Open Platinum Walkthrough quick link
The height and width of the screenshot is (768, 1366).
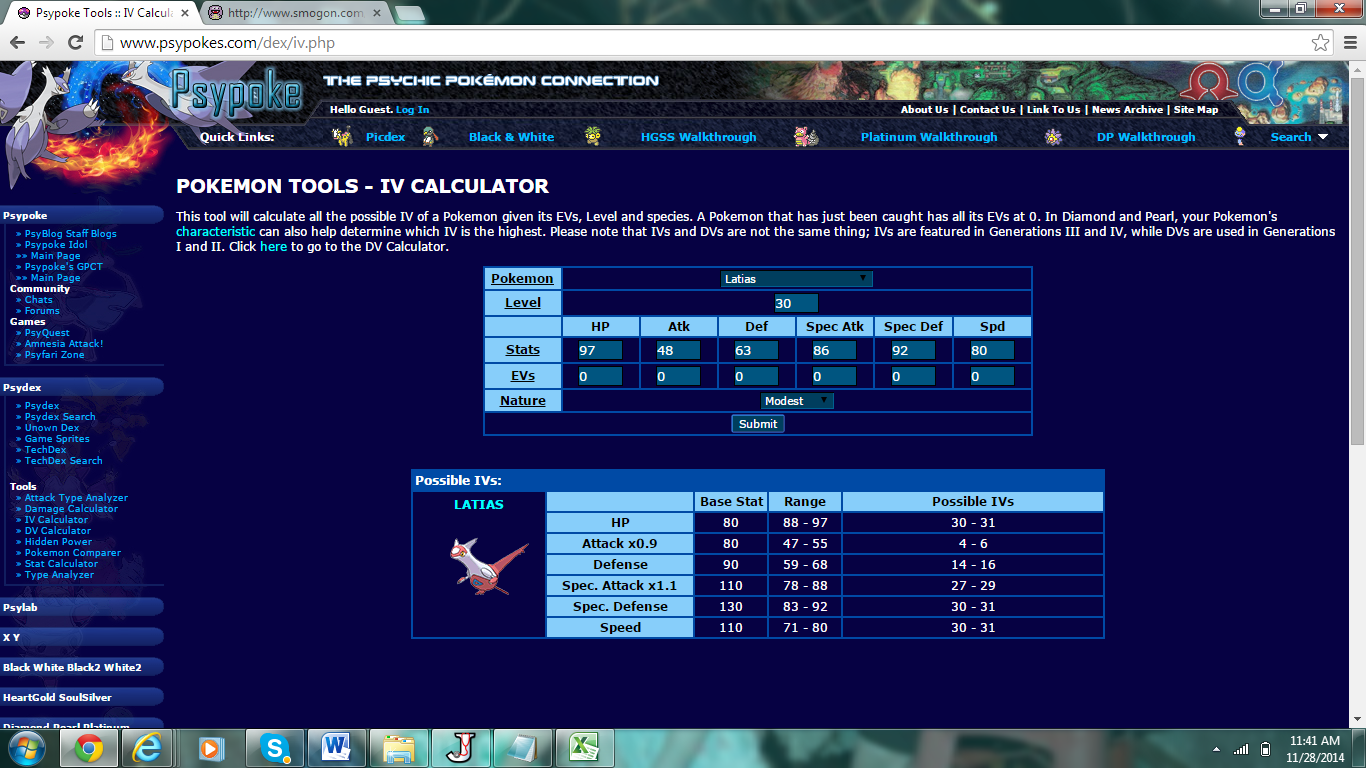[x=929, y=137]
